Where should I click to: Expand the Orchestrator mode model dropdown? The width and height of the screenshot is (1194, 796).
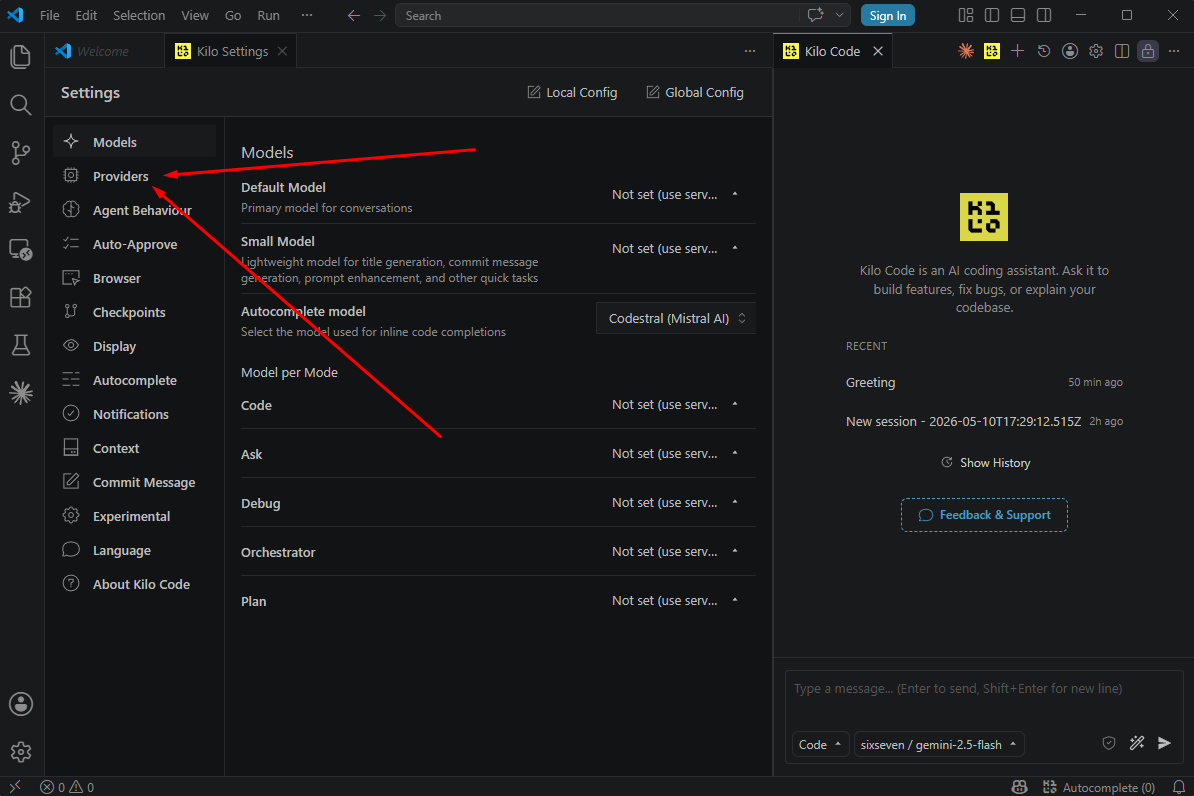675,551
